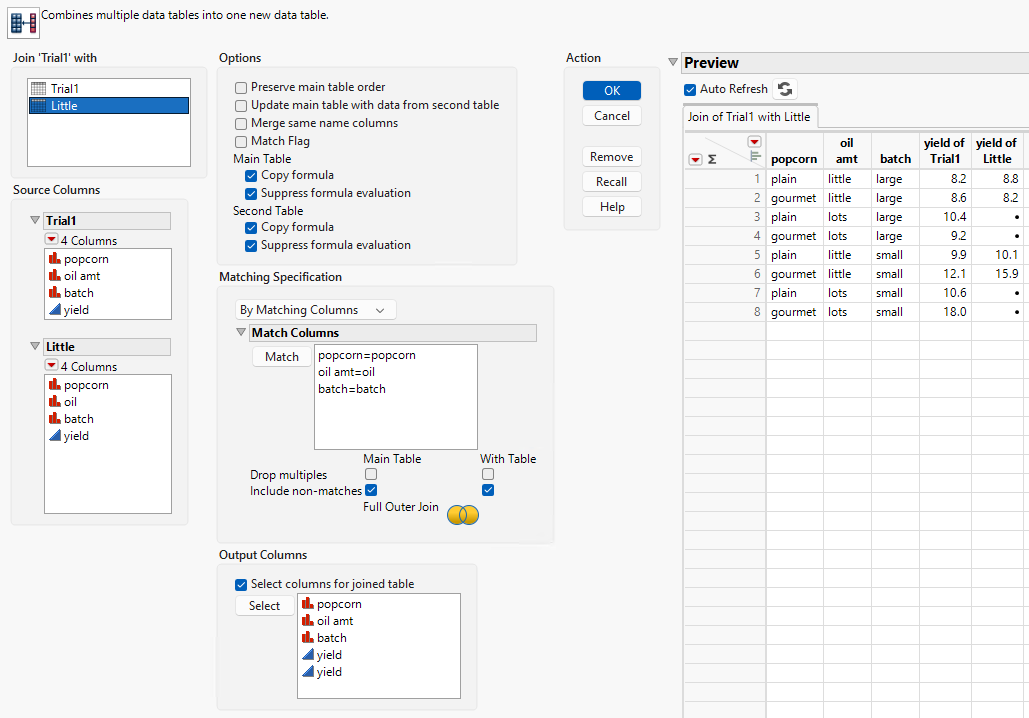1029x718 pixels.
Task: Select the Join of Trial1 with Little tab
Action: pyautogui.click(x=749, y=117)
